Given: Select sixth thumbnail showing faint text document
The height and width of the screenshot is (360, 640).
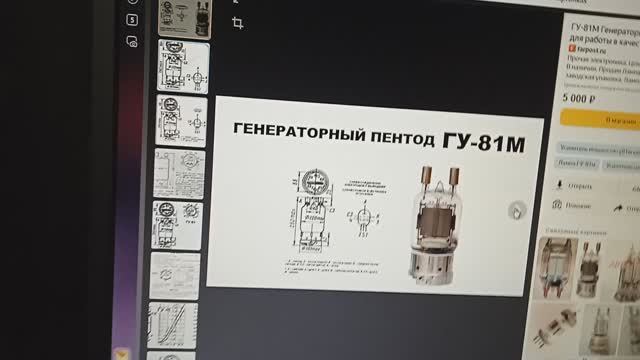Looking at the screenshot, I should pos(175,276).
